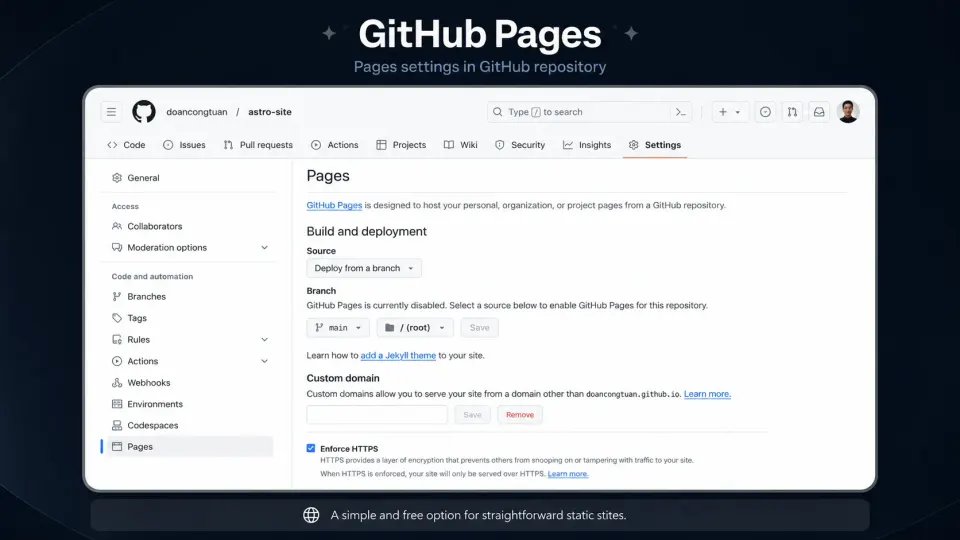
Task: Open the Insights tab
Action: pyautogui.click(x=587, y=145)
